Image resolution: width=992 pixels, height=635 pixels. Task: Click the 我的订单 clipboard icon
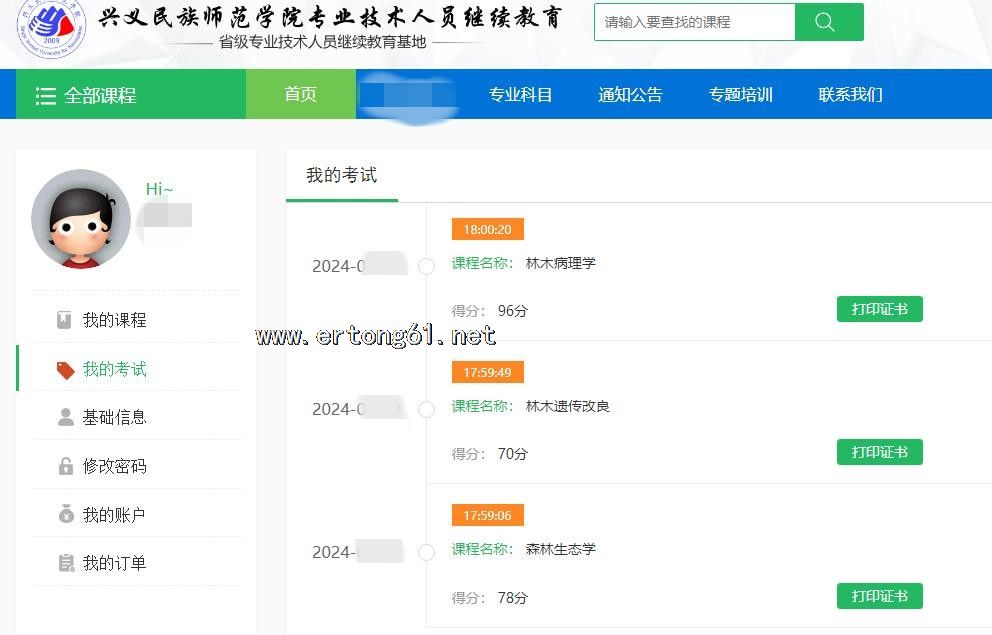click(x=65, y=563)
